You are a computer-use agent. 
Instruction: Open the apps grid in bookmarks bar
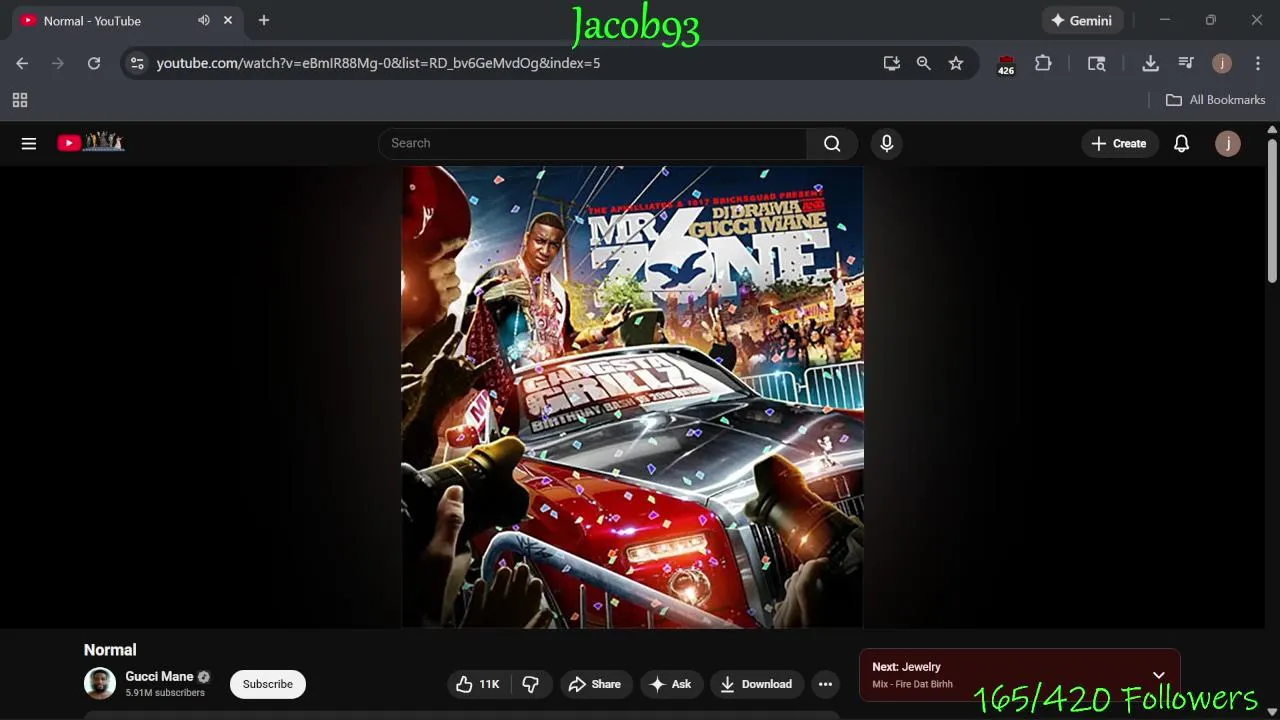coord(20,100)
